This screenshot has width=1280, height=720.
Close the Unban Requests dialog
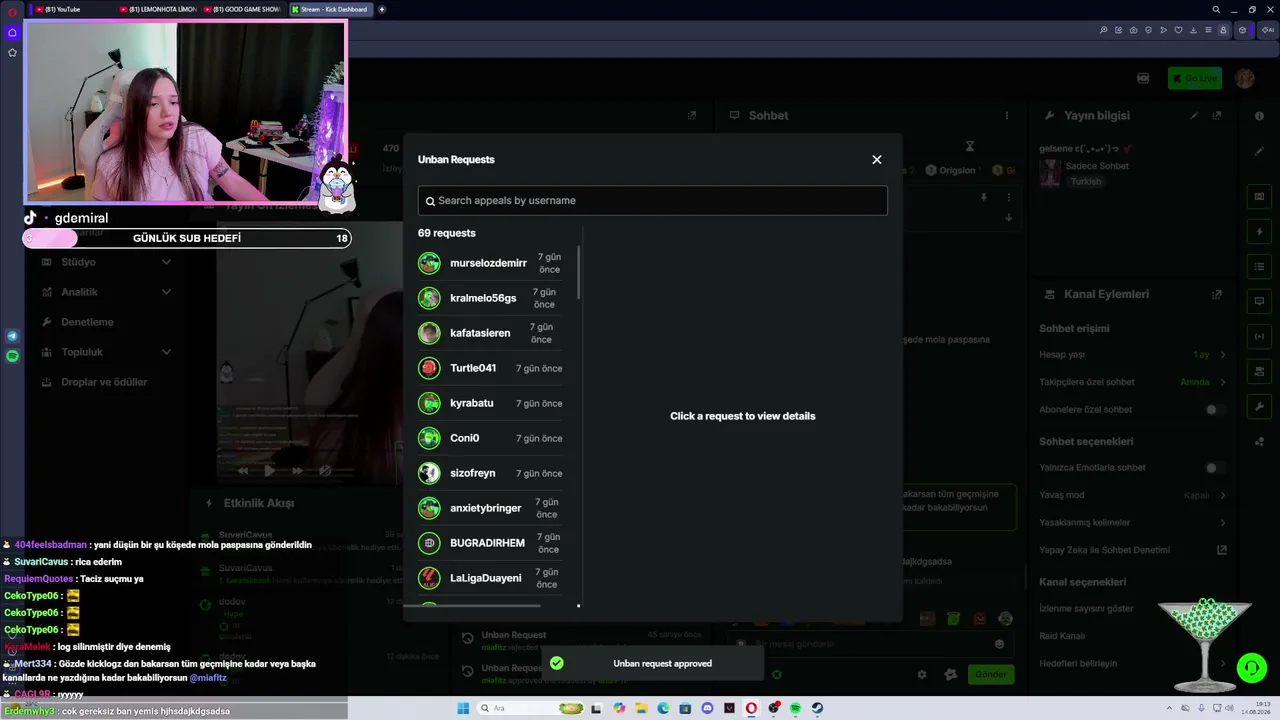(x=877, y=160)
